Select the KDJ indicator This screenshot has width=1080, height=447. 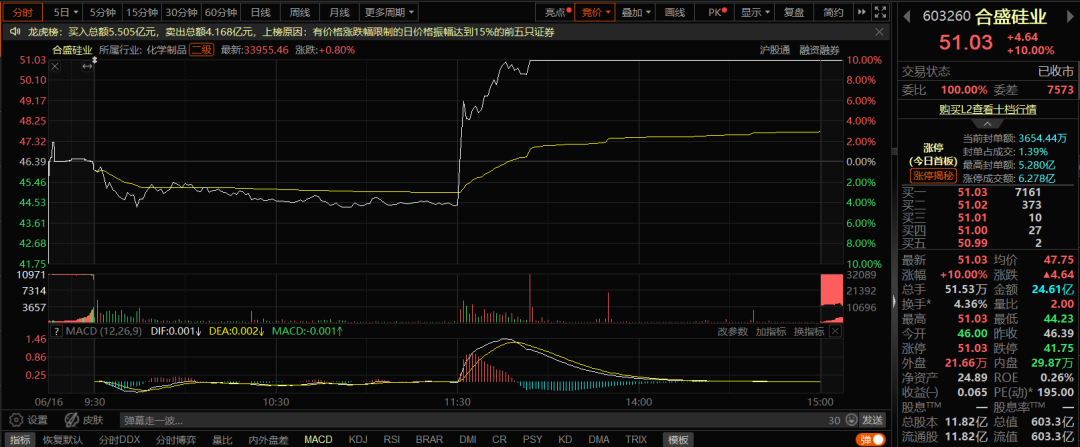[x=358, y=439]
